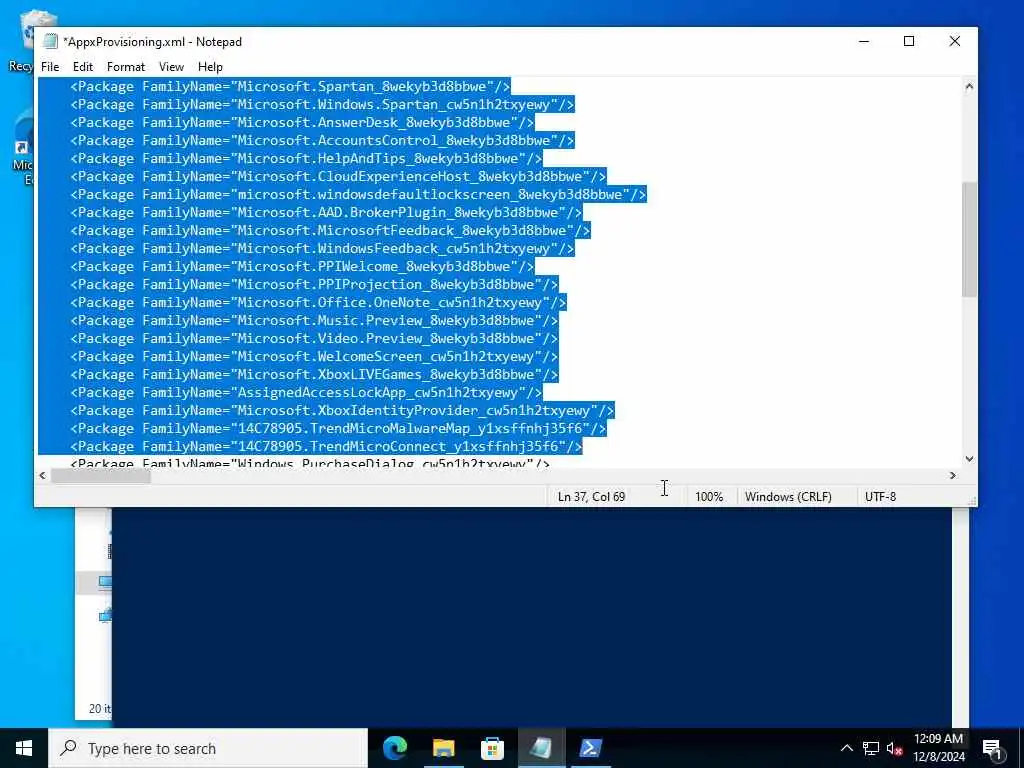Viewport: 1024px width, 768px height.
Task: Click the Microsoft.Video.Preview package line
Action: point(314,338)
